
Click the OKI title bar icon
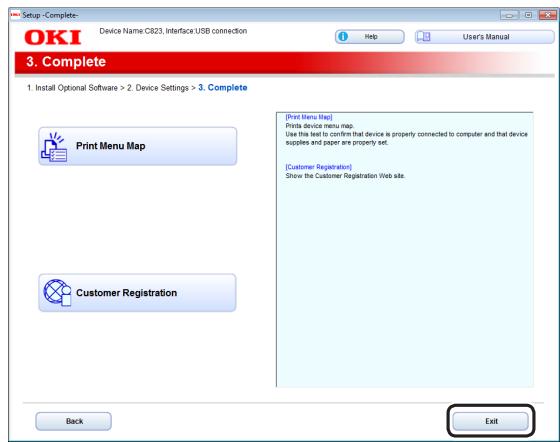click(15, 15)
